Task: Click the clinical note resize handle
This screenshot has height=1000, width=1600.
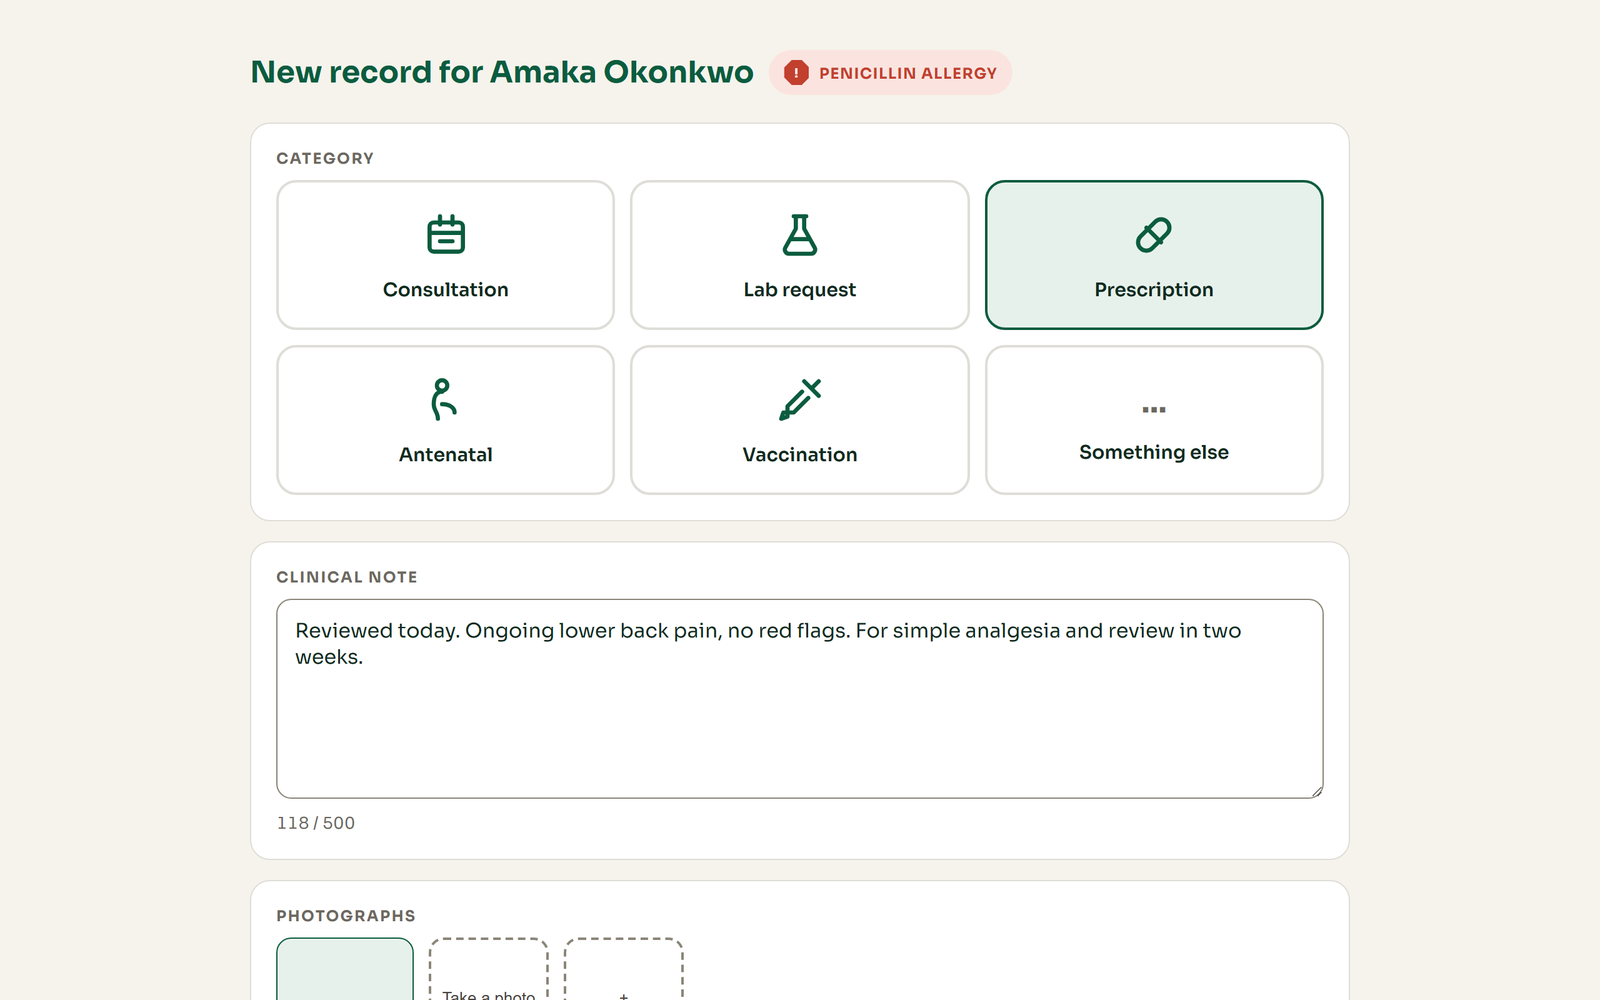Action: pos(1317,792)
